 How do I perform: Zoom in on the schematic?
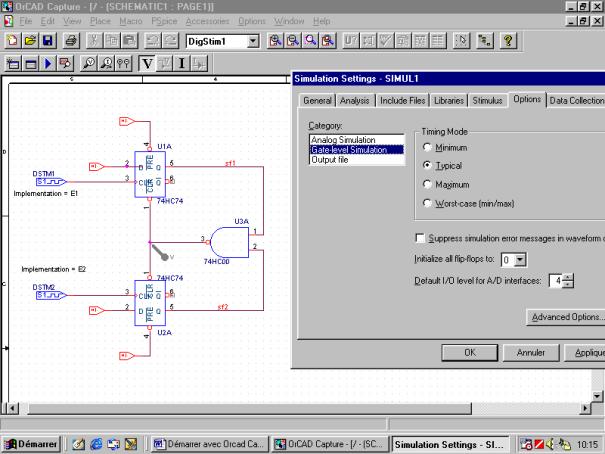[275, 41]
